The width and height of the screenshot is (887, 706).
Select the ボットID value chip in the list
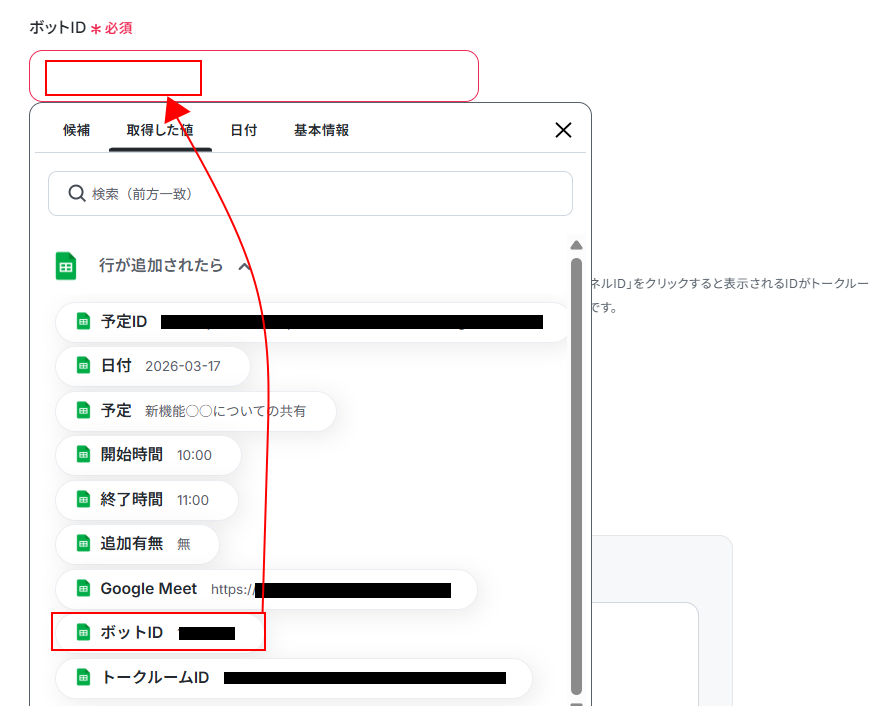[158, 632]
